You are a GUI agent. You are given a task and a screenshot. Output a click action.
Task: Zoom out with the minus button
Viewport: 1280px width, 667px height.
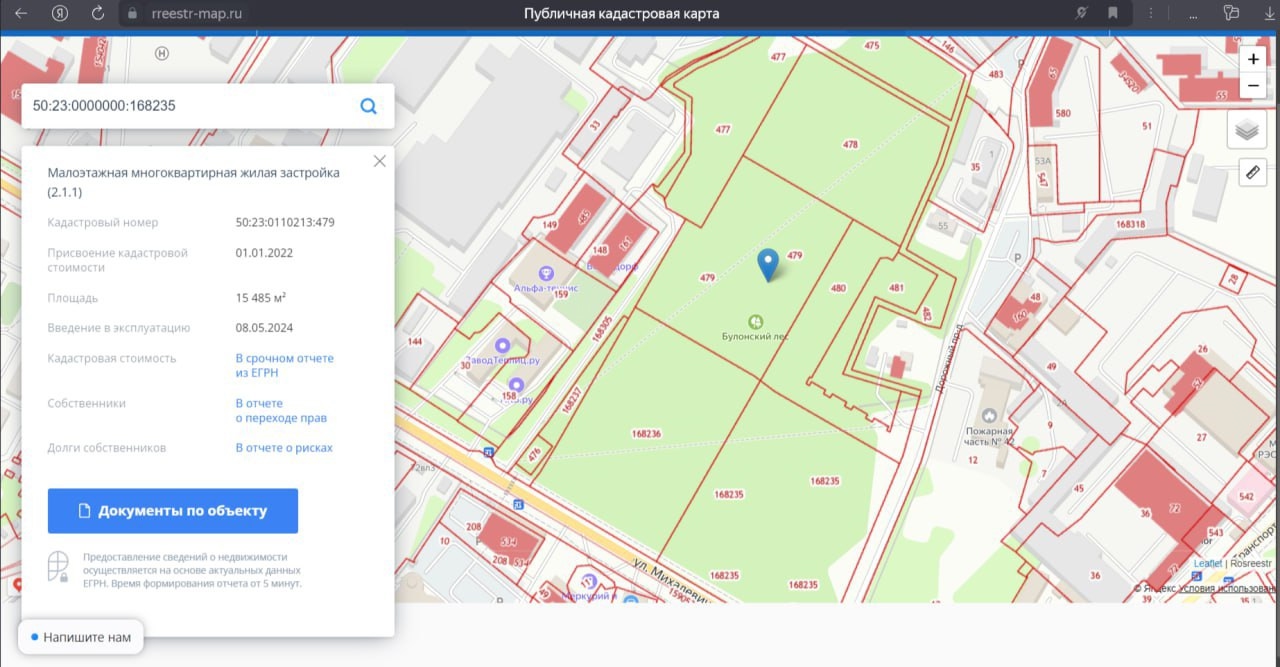(x=1253, y=86)
